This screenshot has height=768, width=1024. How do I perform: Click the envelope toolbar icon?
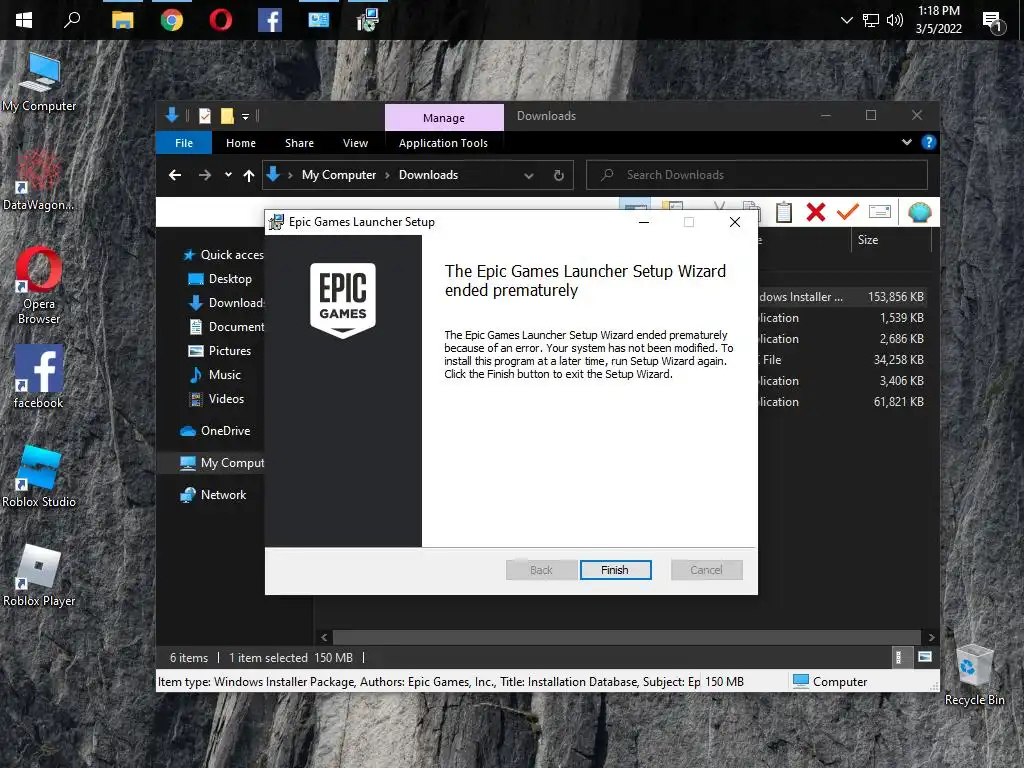pos(880,212)
